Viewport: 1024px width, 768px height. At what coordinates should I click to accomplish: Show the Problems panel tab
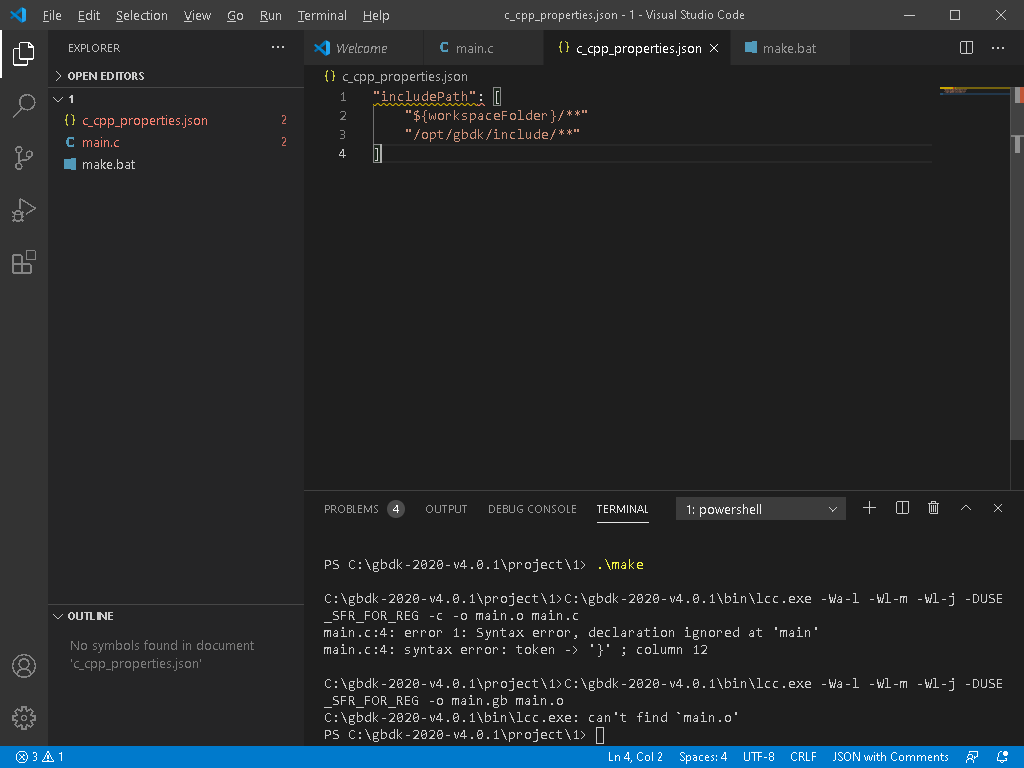coord(364,509)
